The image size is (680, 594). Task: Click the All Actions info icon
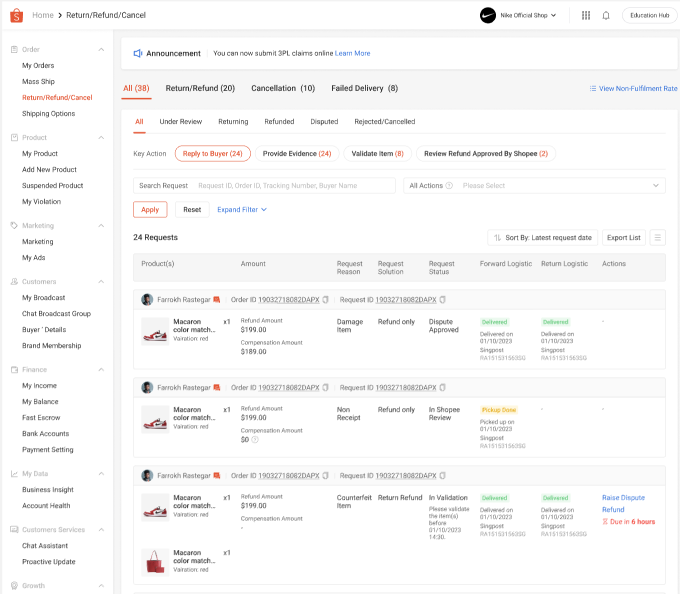(449, 185)
